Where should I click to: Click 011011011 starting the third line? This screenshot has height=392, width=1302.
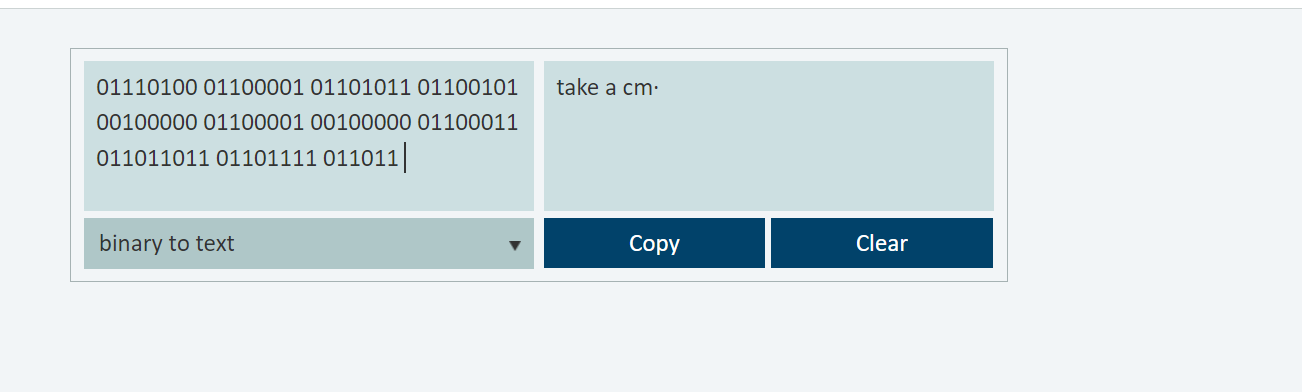pyautogui.click(x=153, y=158)
